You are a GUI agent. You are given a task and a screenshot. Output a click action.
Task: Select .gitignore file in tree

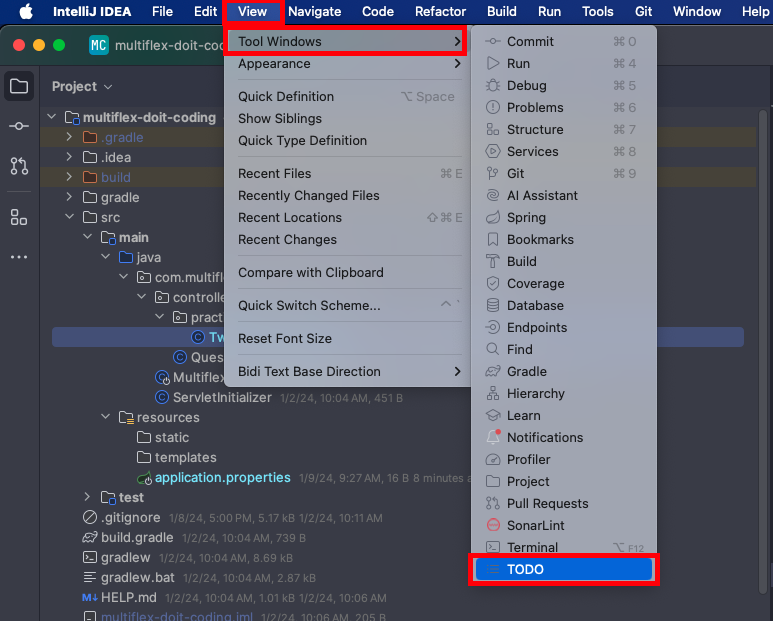point(131,518)
